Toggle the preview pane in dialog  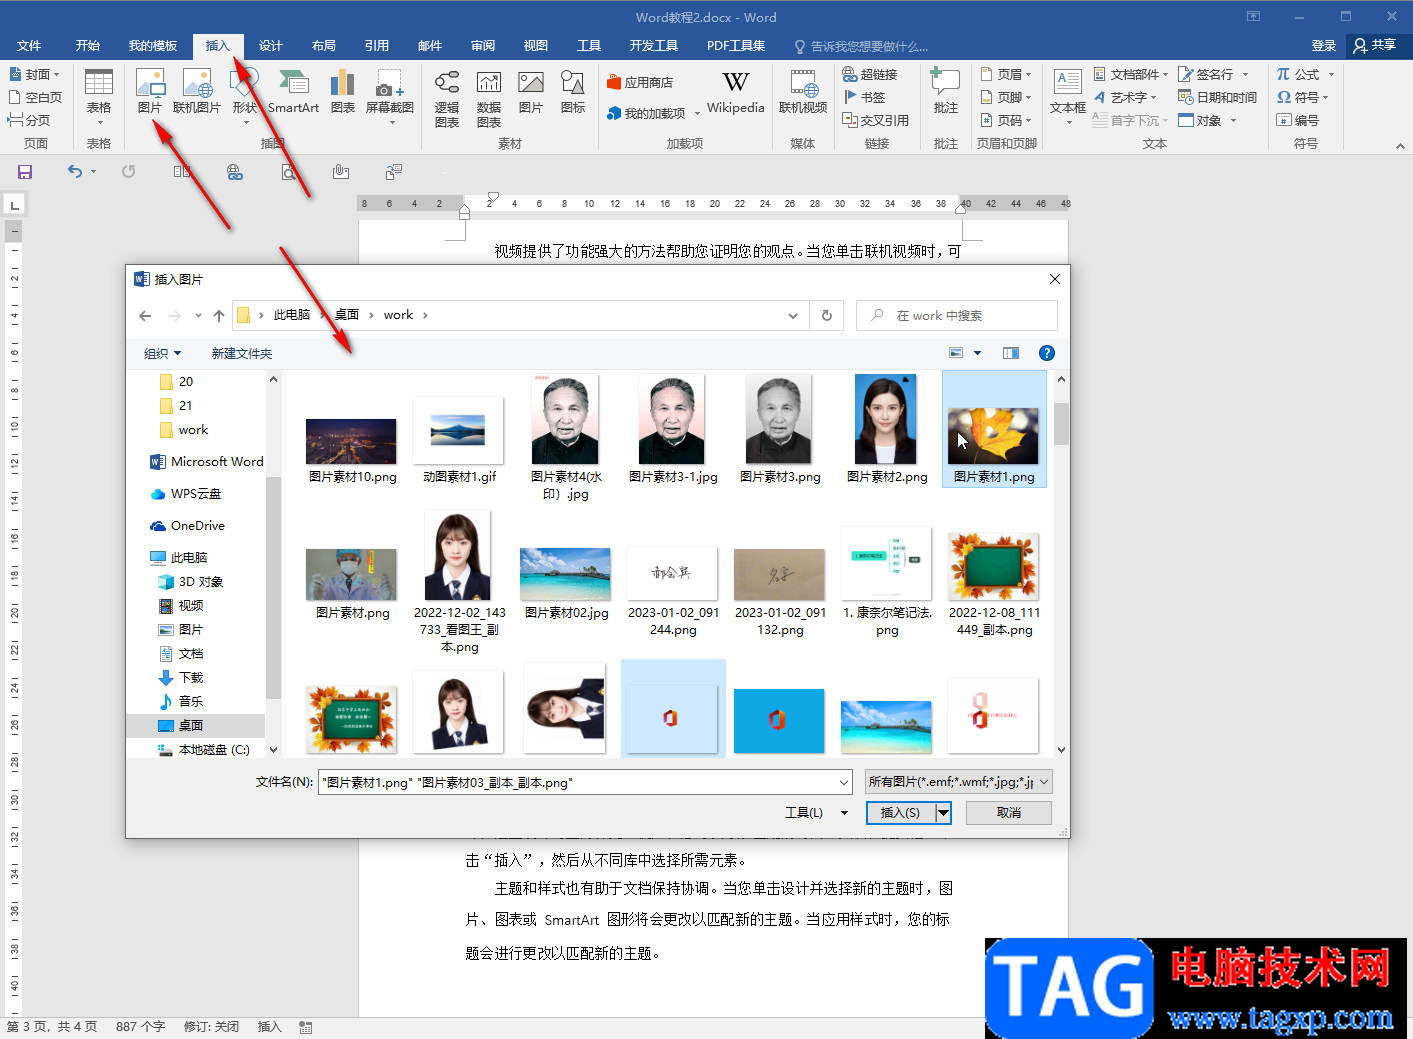[x=1011, y=353]
